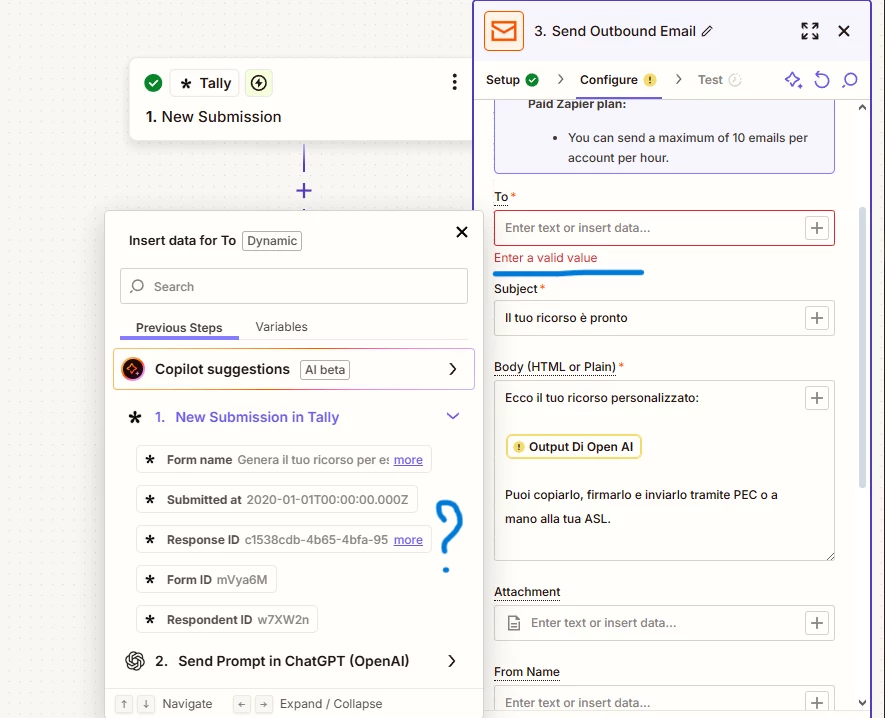Insert data into Subject field with plus button
The width and height of the screenshot is (885, 718).
pos(817,318)
